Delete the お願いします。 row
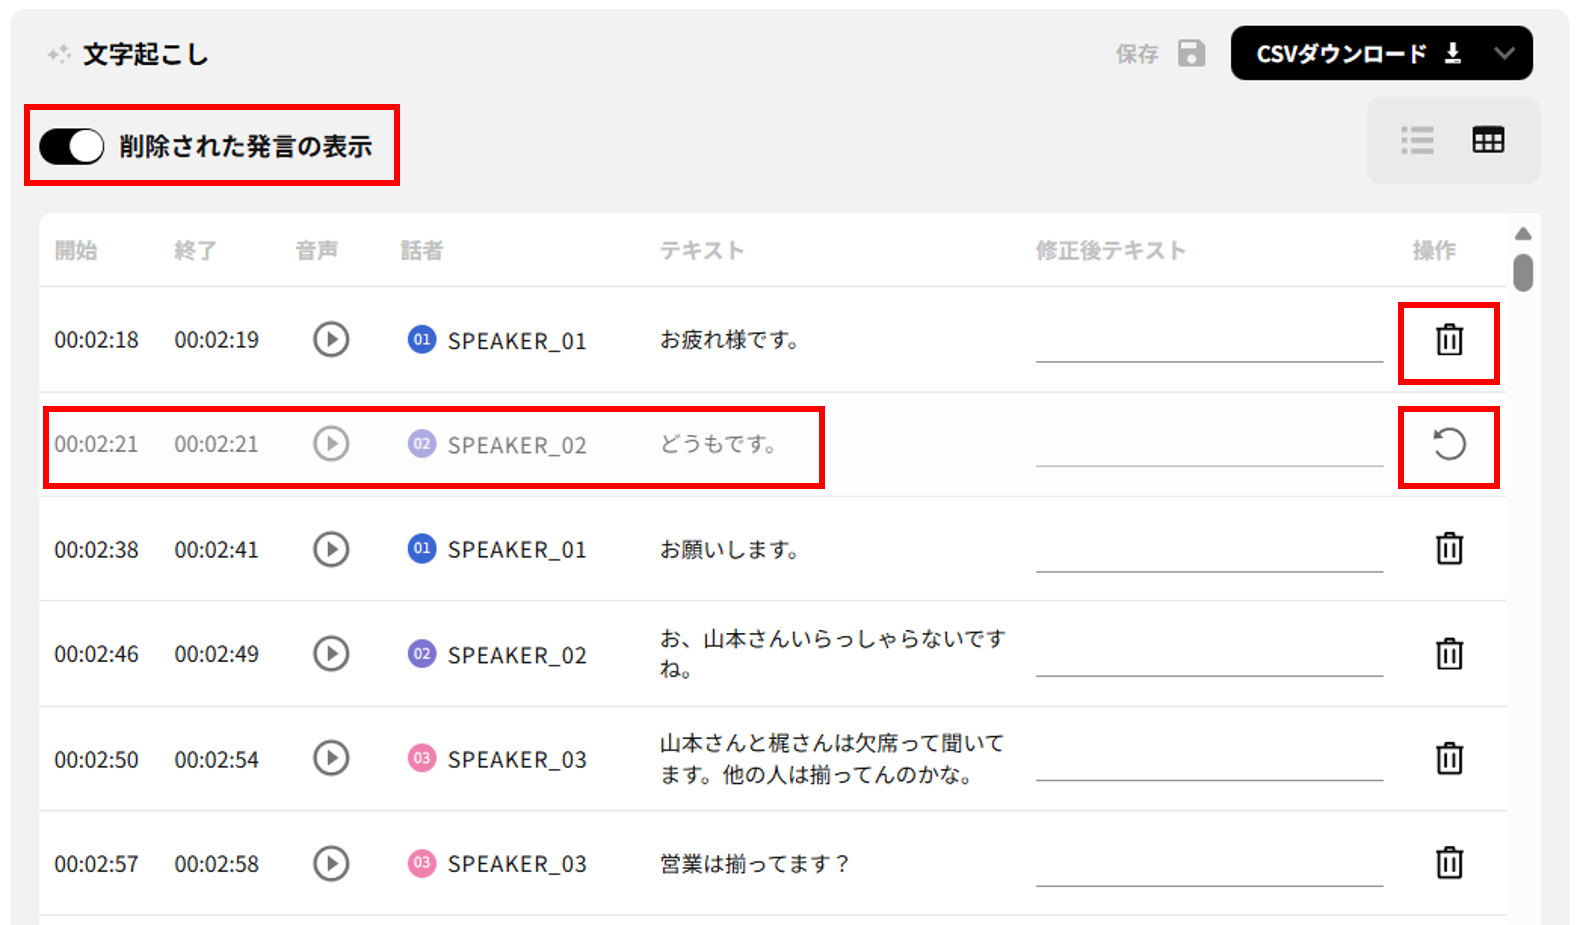Image resolution: width=1579 pixels, height=925 pixels. [1449, 549]
